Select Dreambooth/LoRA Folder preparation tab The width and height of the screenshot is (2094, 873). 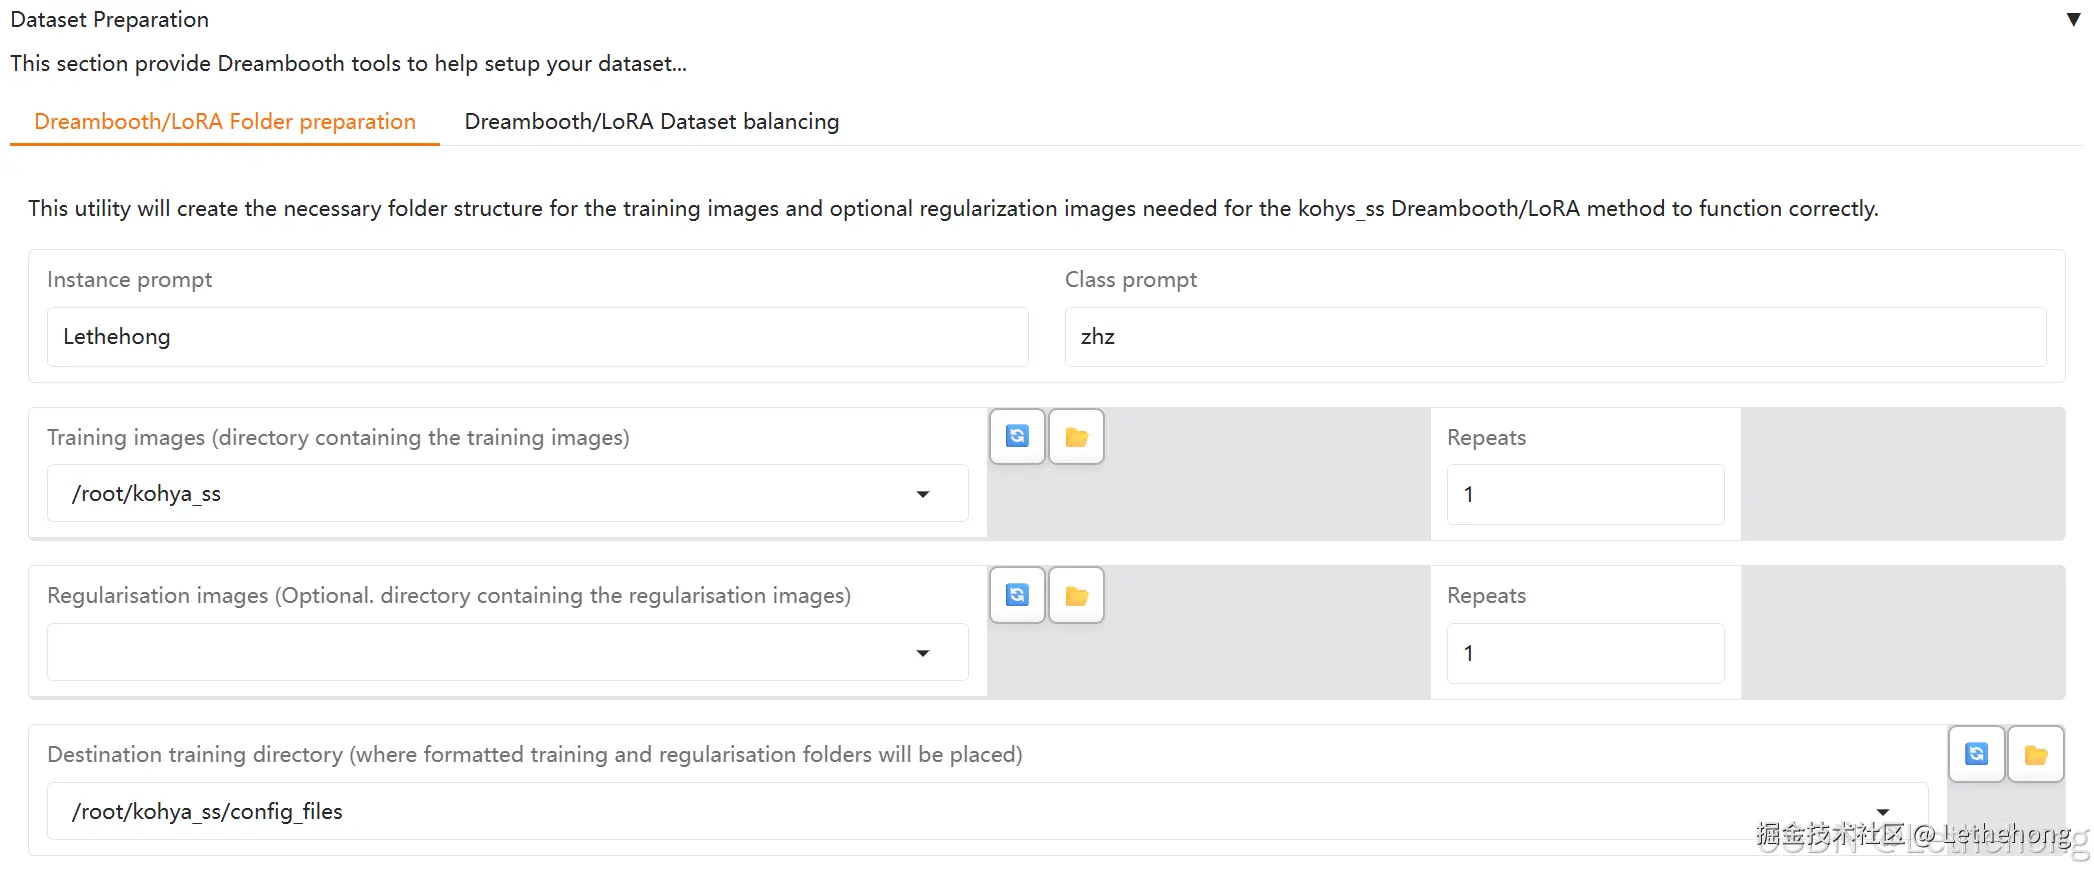tap(225, 121)
